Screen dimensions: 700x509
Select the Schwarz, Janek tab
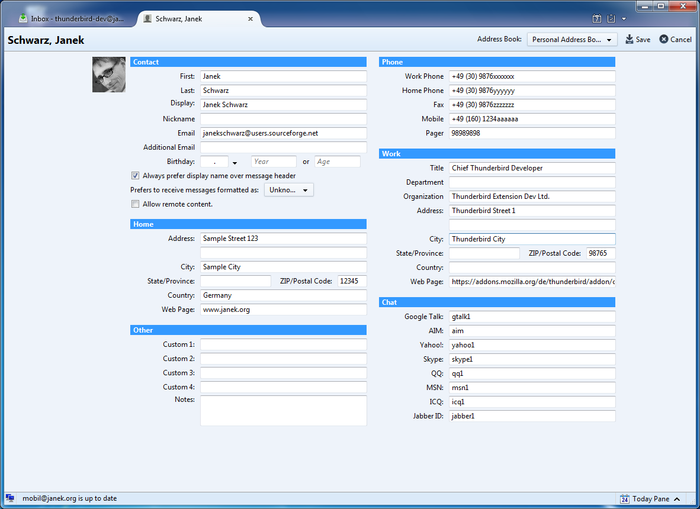(x=199, y=19)
